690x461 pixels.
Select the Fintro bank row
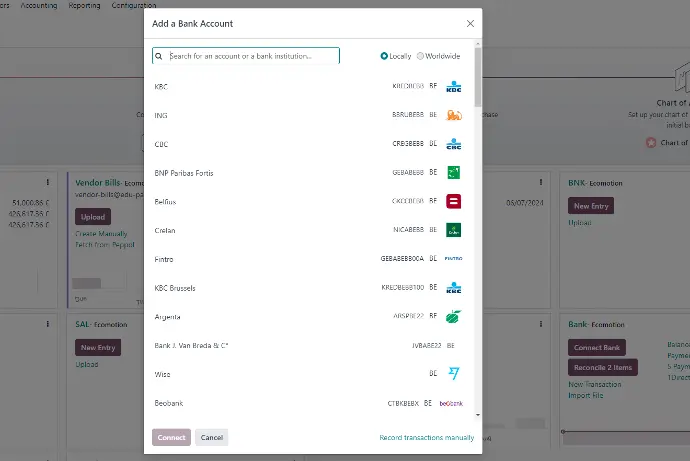click(x=308, y=259)
